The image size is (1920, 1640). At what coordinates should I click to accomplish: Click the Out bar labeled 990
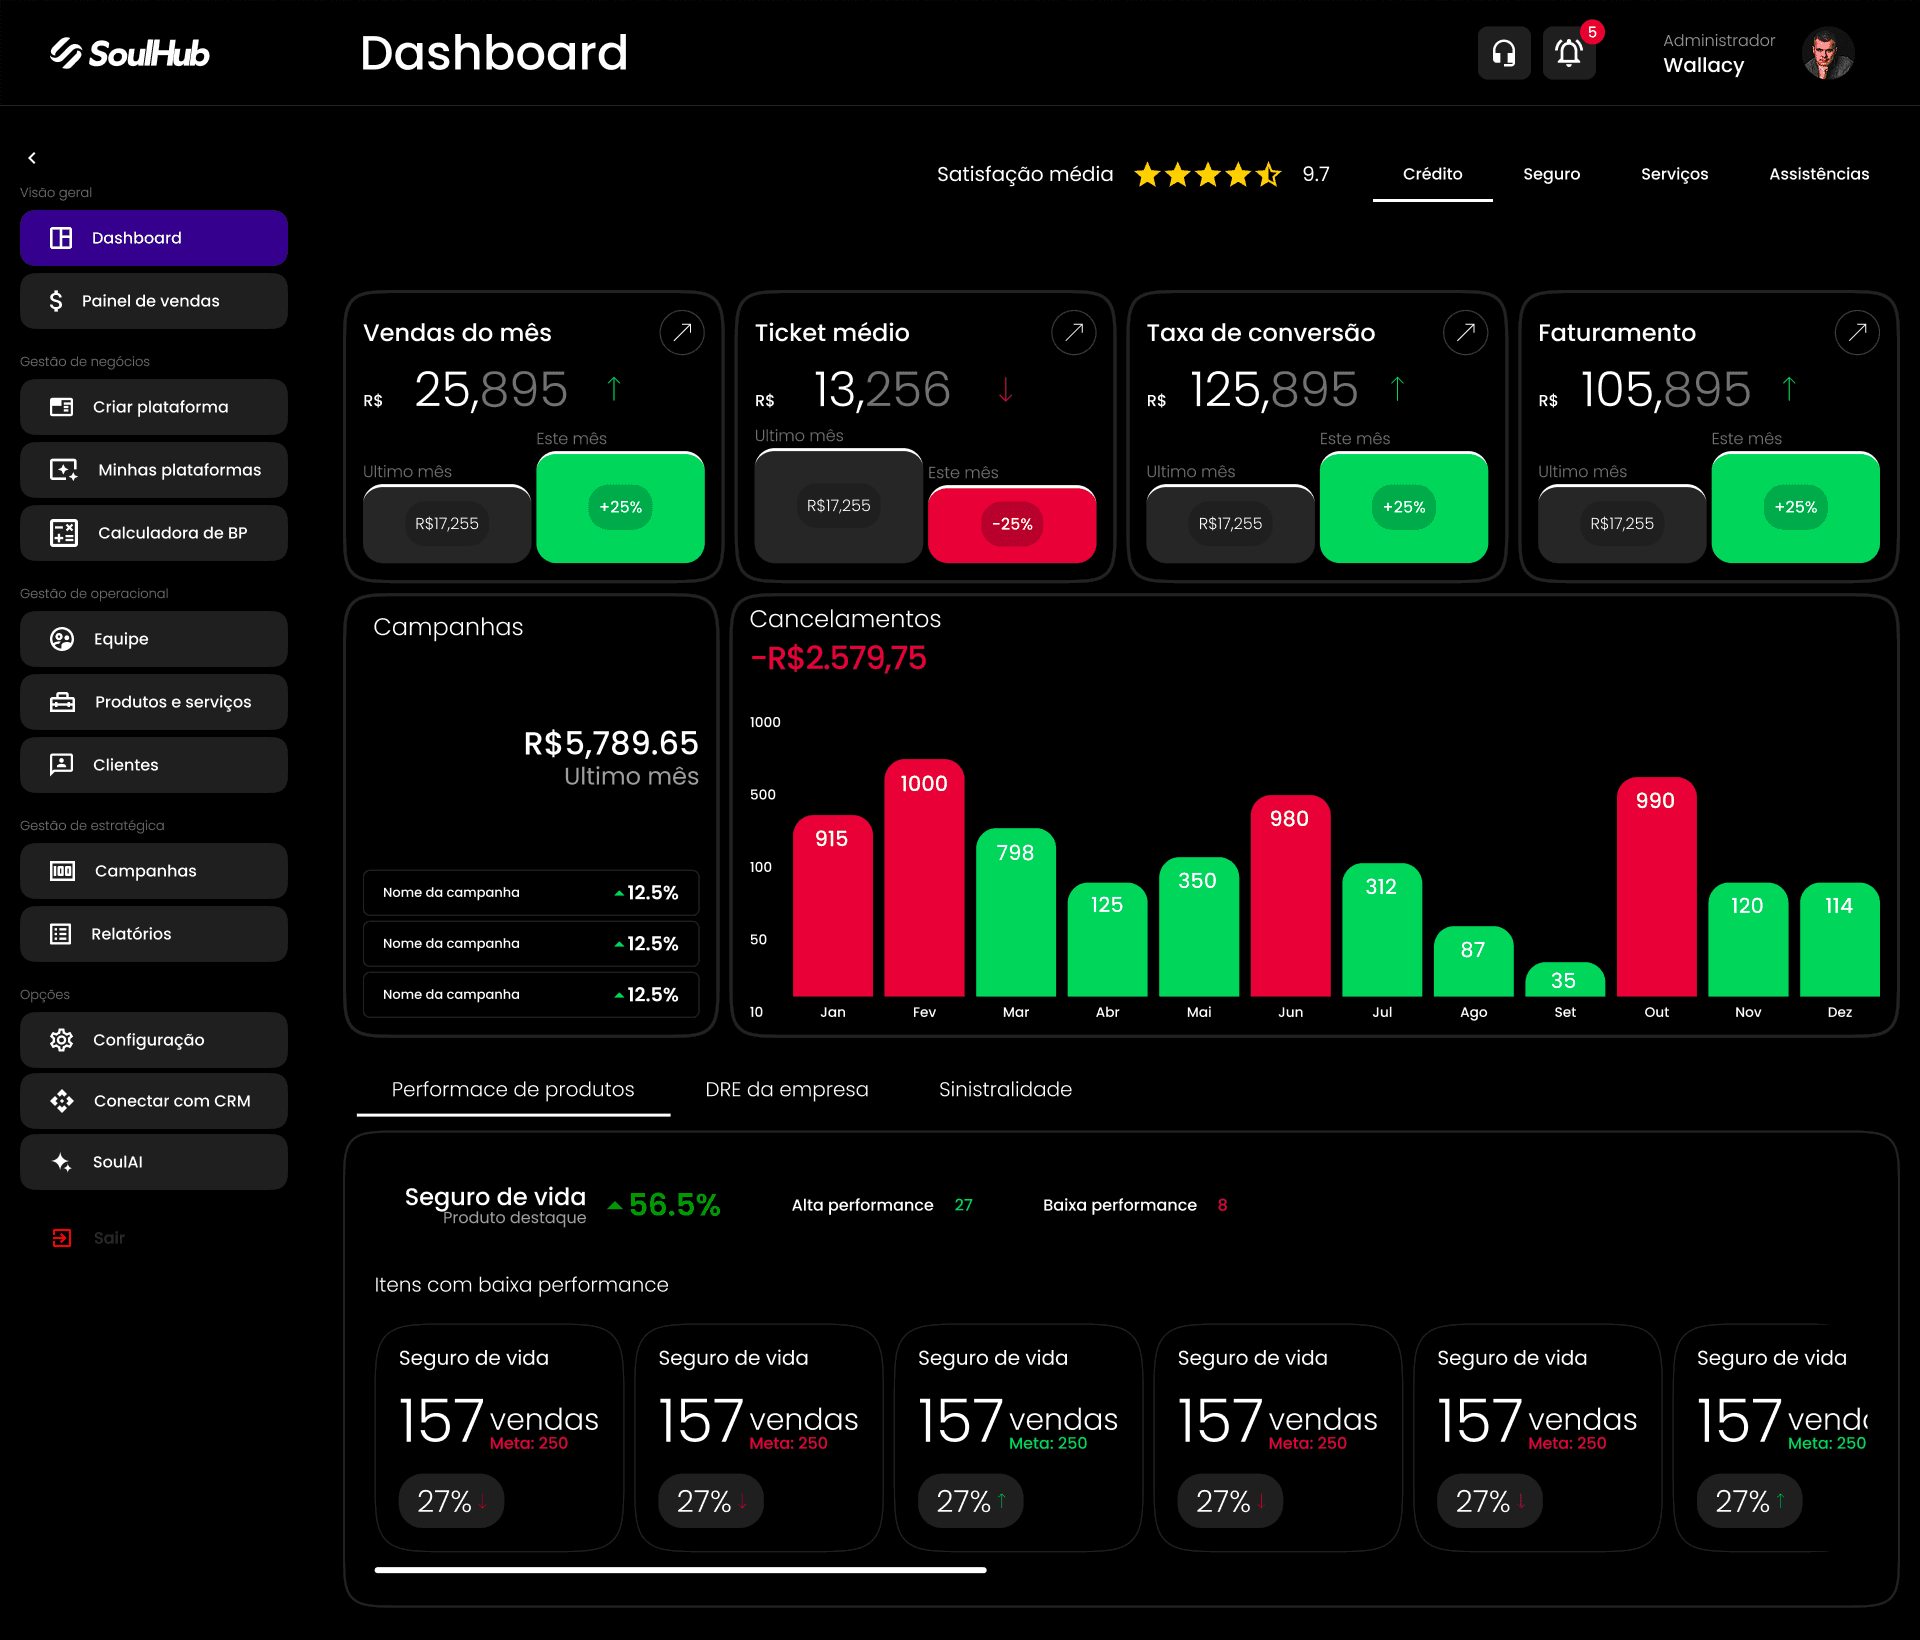click(1656, 887)
